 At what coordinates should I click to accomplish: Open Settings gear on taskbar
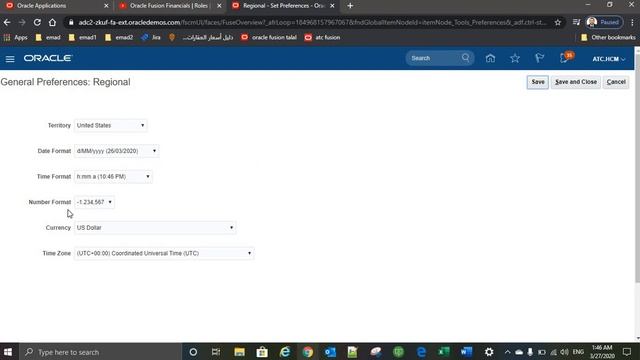[x=489, y=352]
